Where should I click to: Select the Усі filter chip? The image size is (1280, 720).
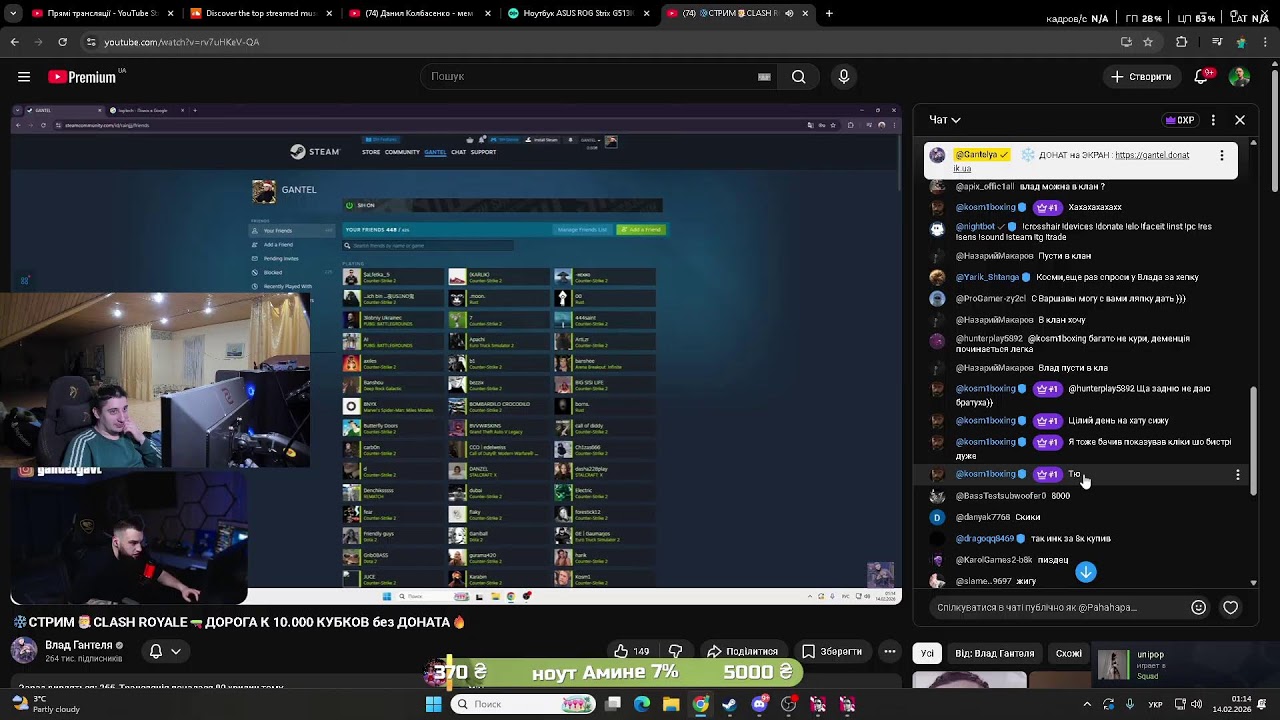pyautogui.click(x=927, y=653)
